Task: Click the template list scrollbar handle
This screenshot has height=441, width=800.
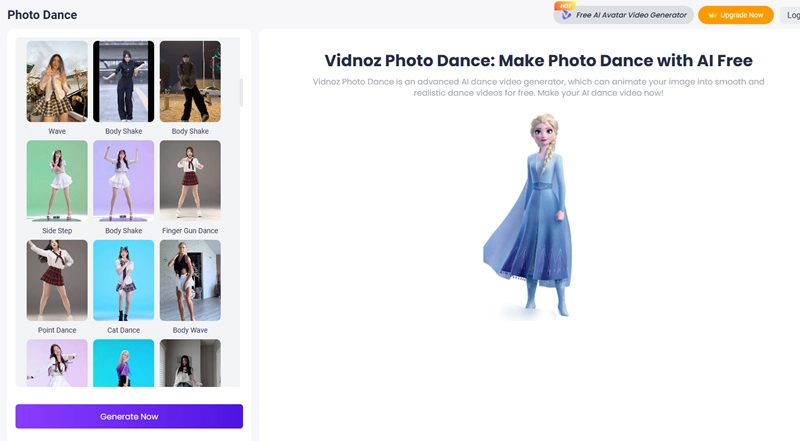Action: [x=241, y=92]
